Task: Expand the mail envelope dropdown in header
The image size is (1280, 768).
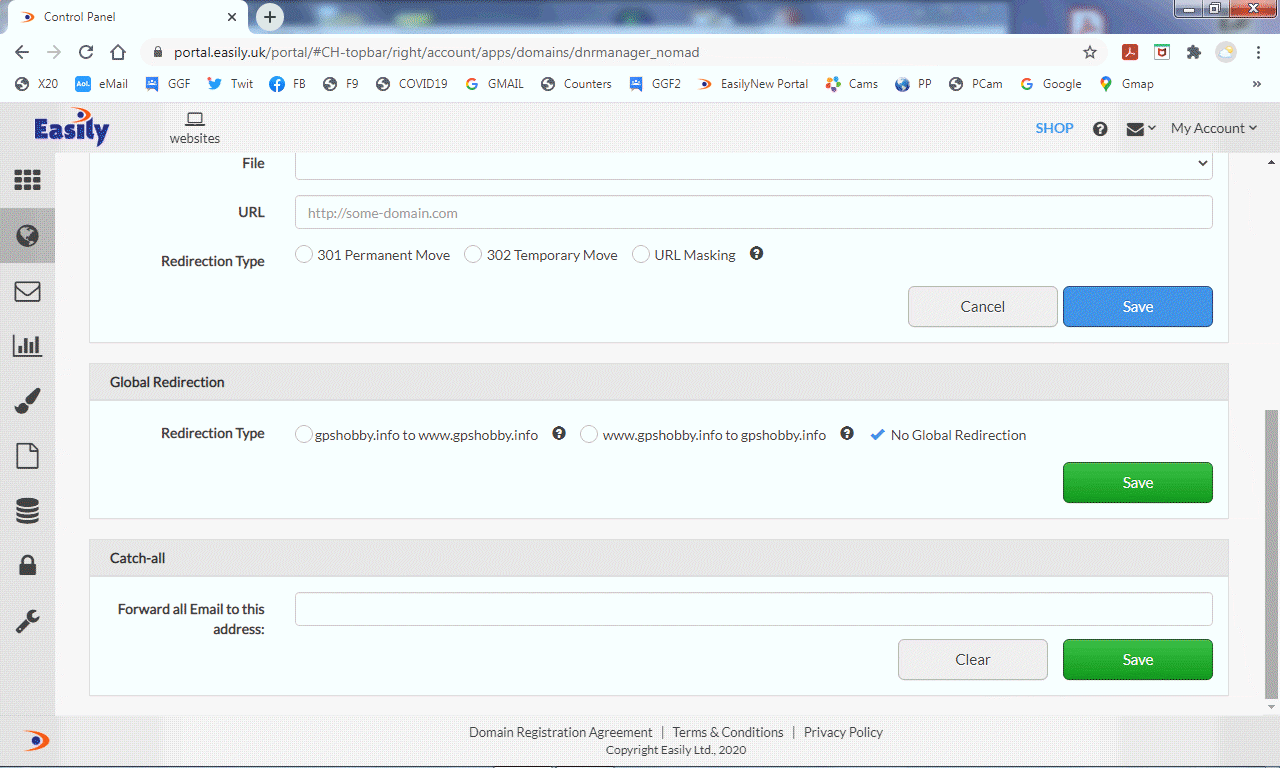Action: pyautogui.click(x=1141, y=128)
